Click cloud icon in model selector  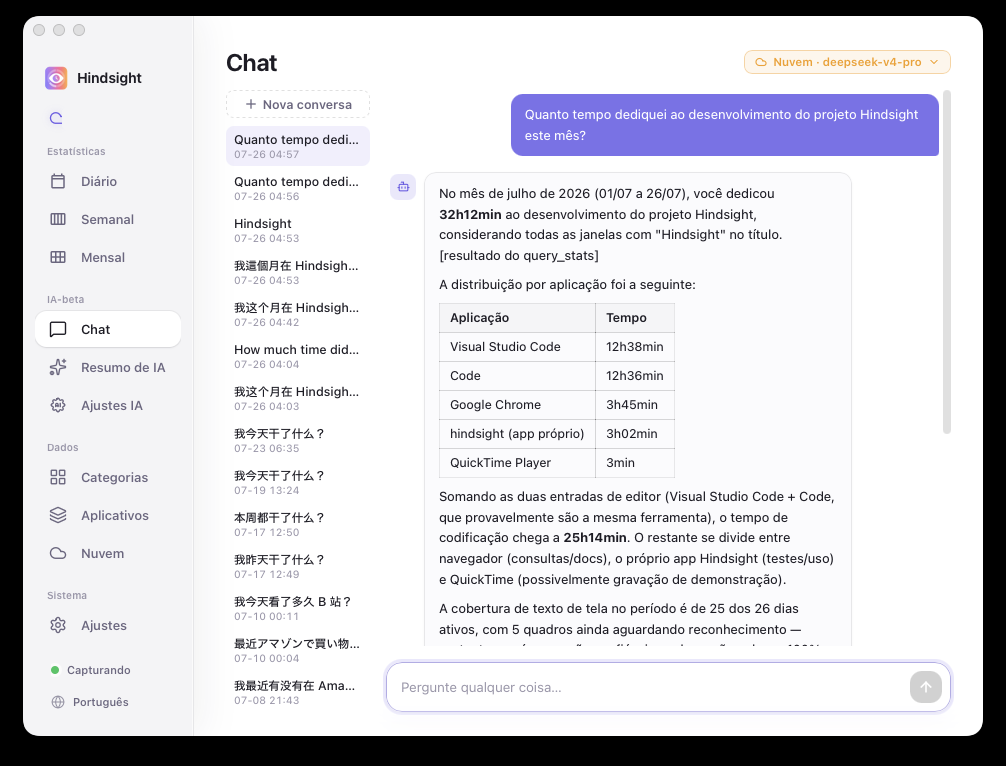coord(761,62)
